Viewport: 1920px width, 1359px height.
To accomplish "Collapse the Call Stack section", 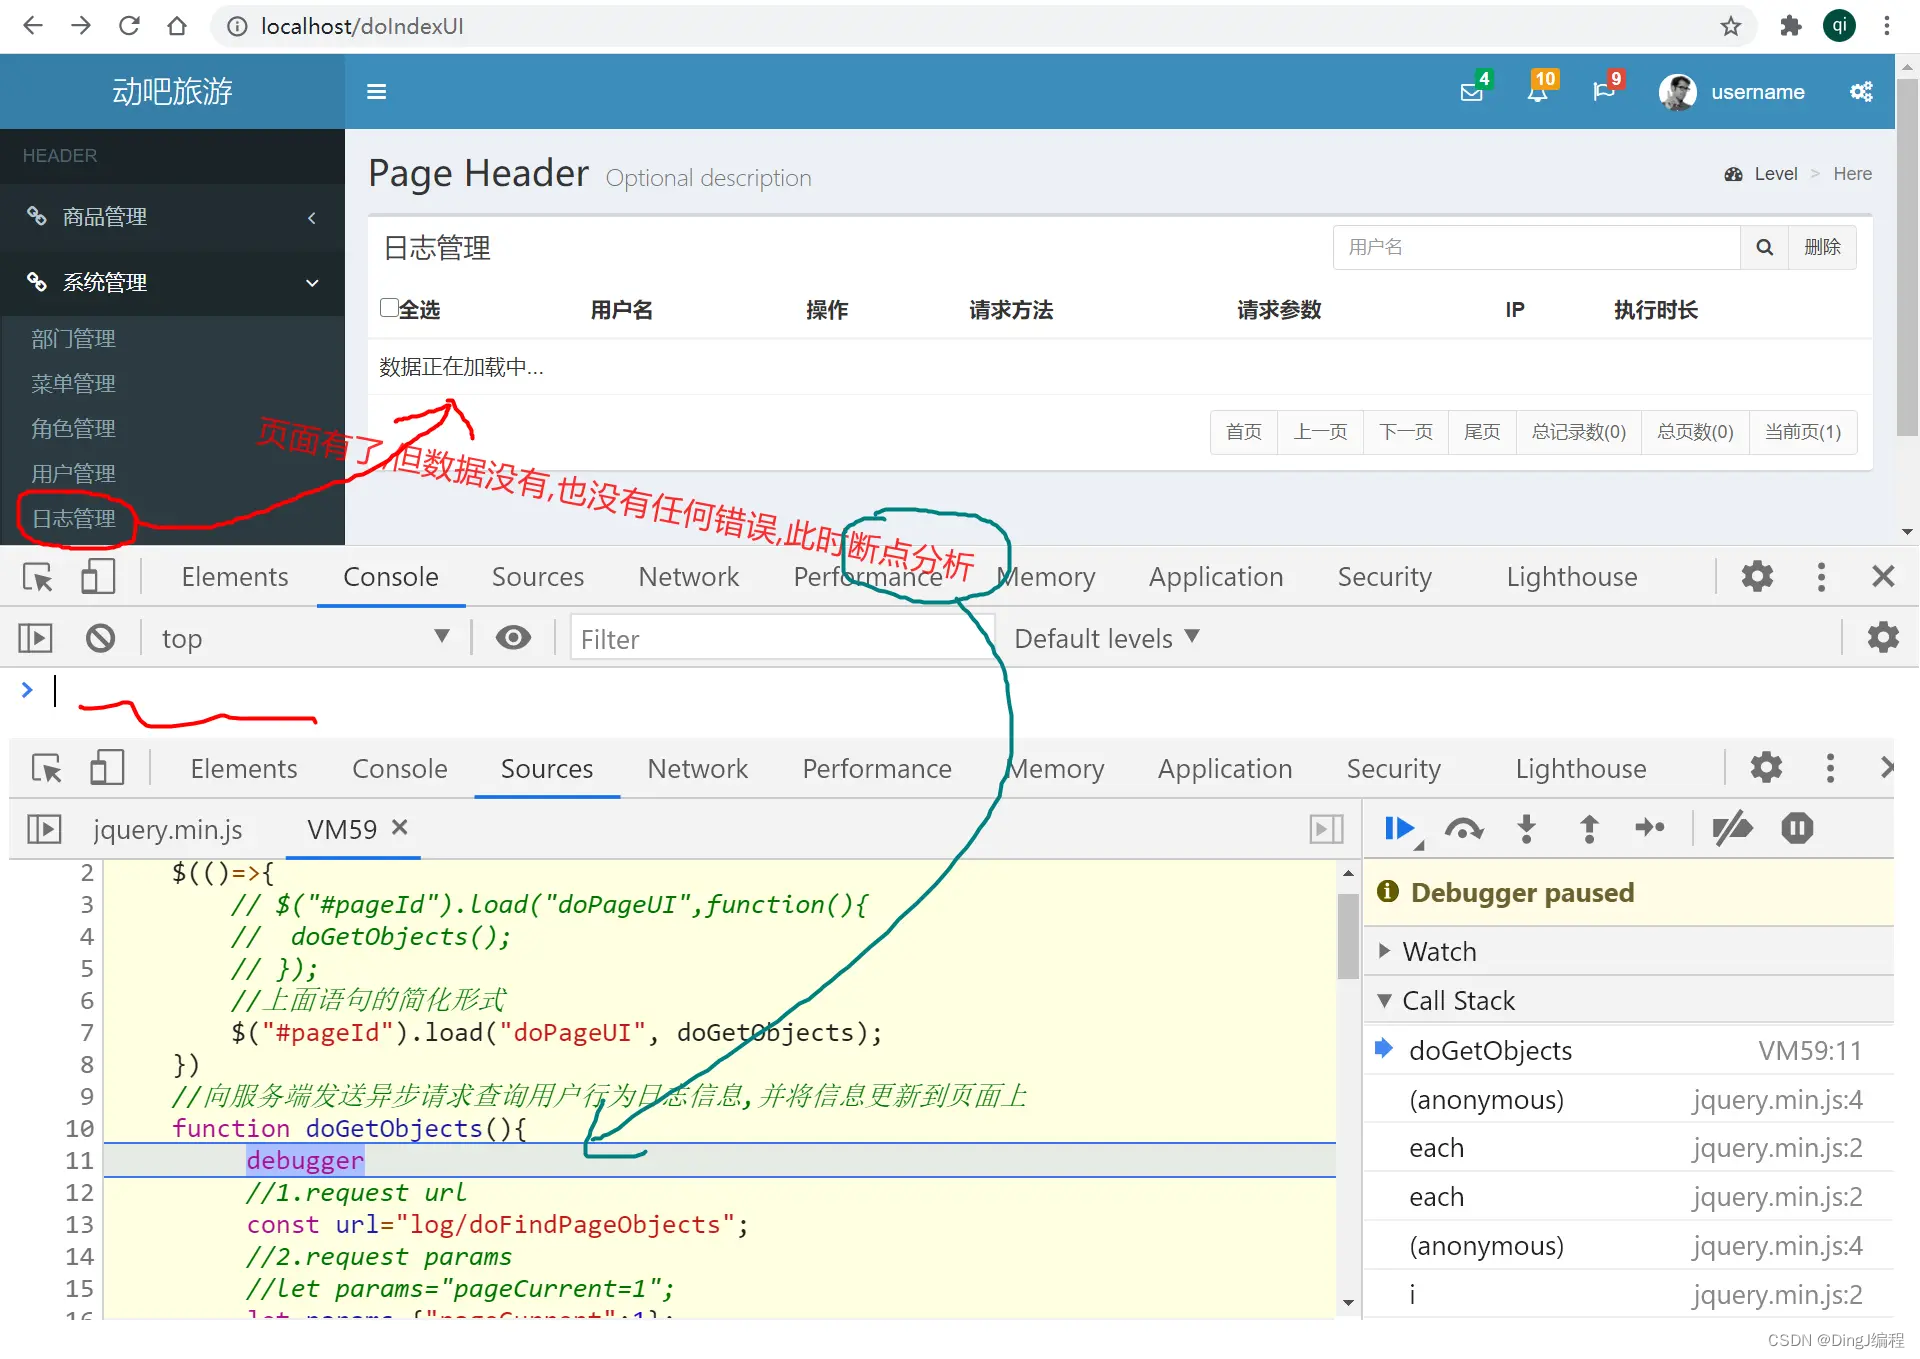I will [1386, 1000].
